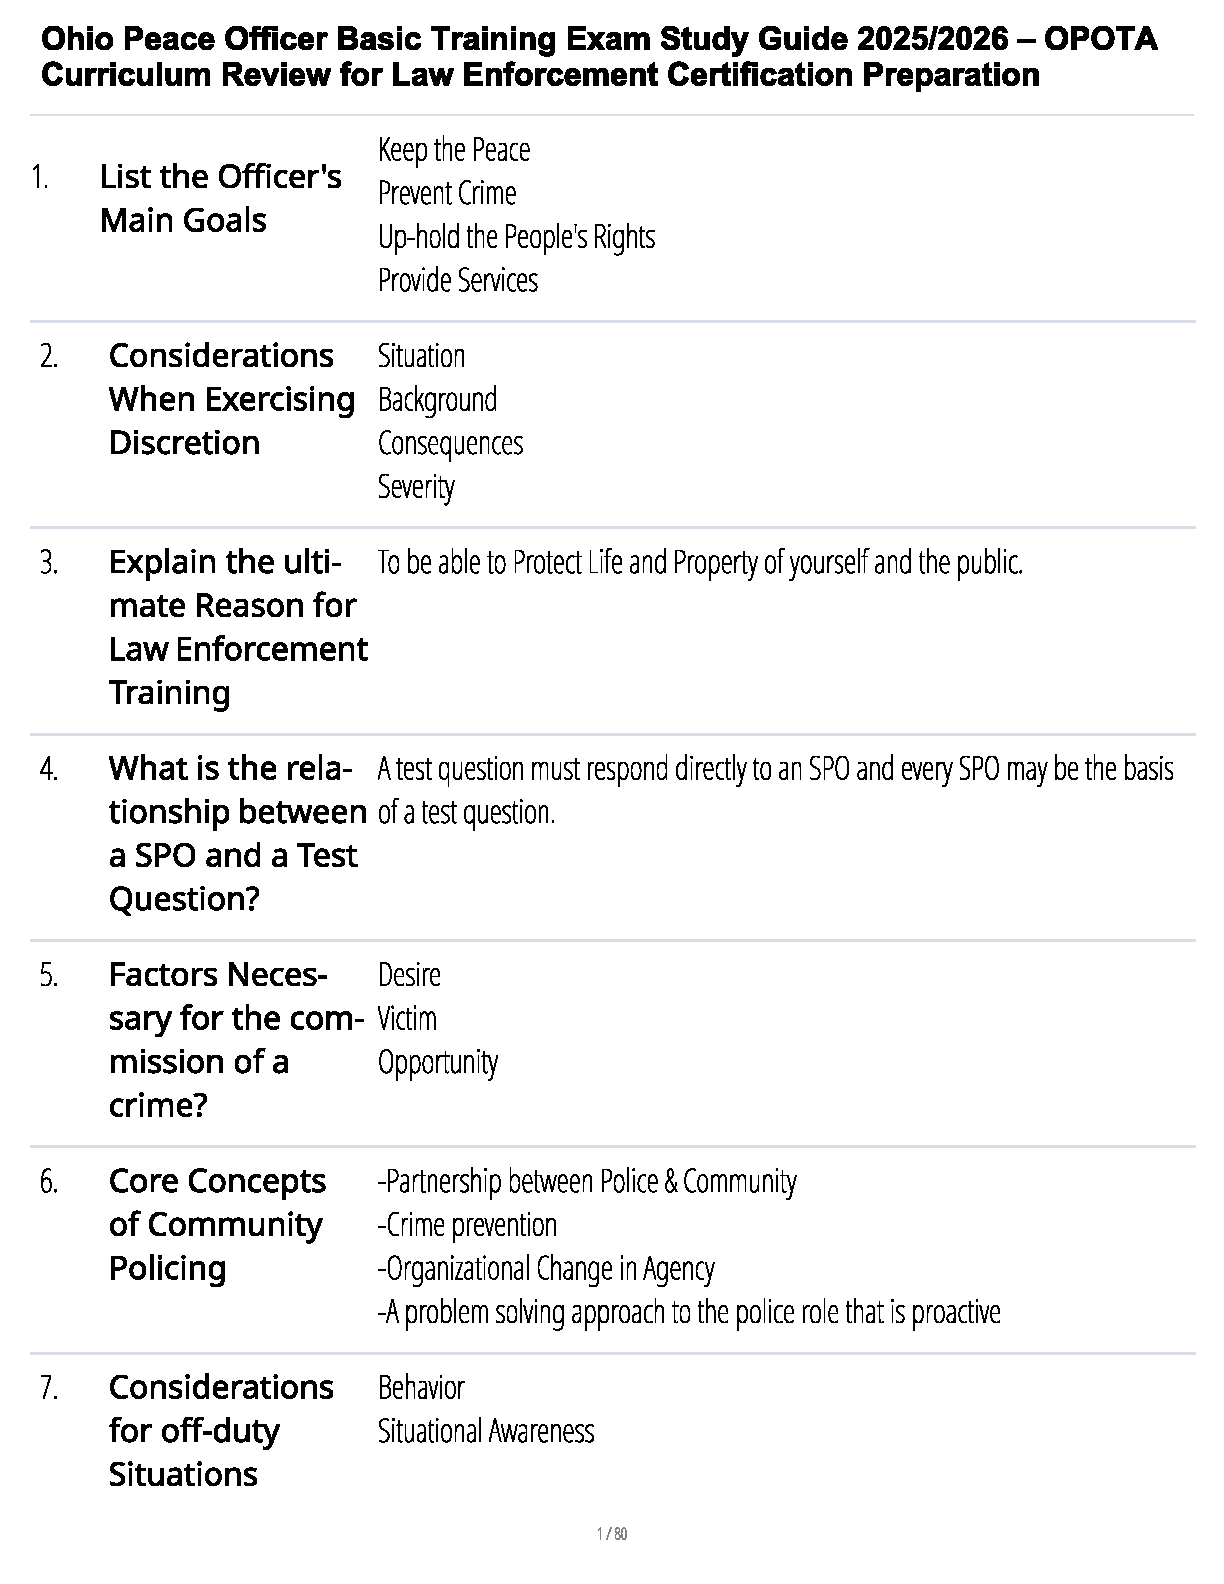Screen dimensions: 1224x1584
Task: Click "Considerations for off-duty Situations" term
Action: [221, 1430]
